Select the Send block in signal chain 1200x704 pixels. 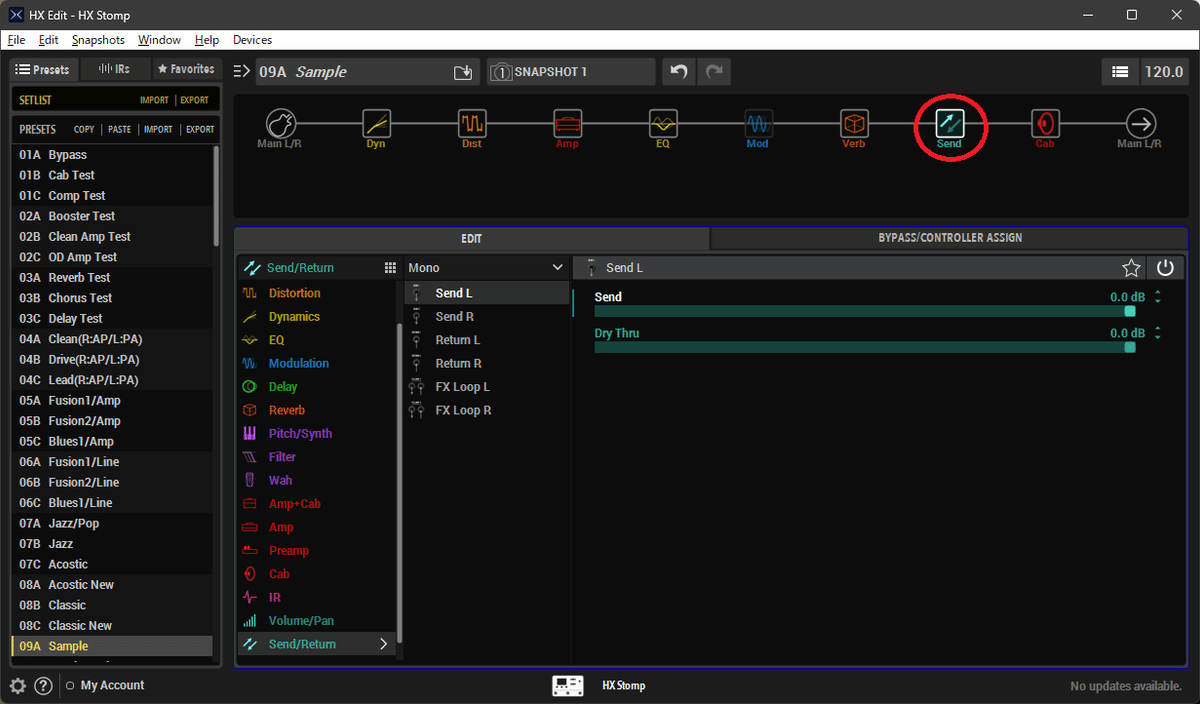click(949, 123)
